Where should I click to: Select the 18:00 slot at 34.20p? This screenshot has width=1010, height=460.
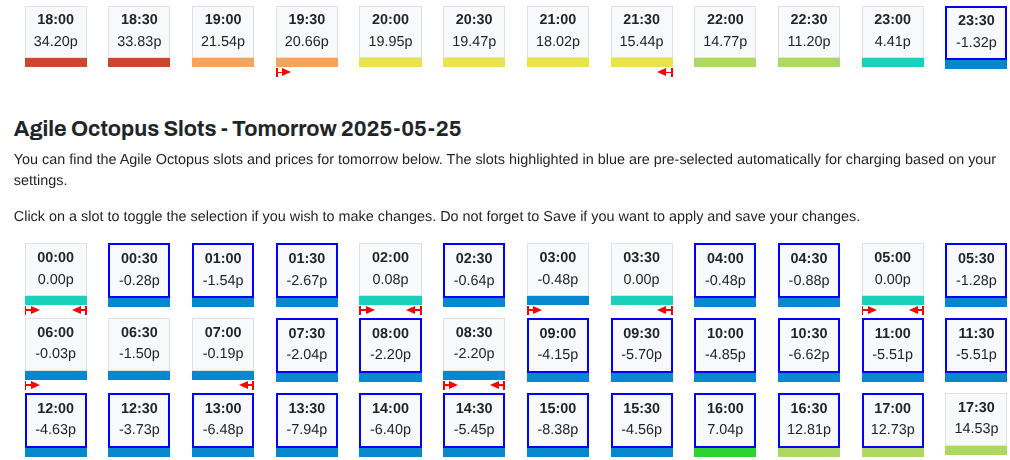(x=55, y=32)
